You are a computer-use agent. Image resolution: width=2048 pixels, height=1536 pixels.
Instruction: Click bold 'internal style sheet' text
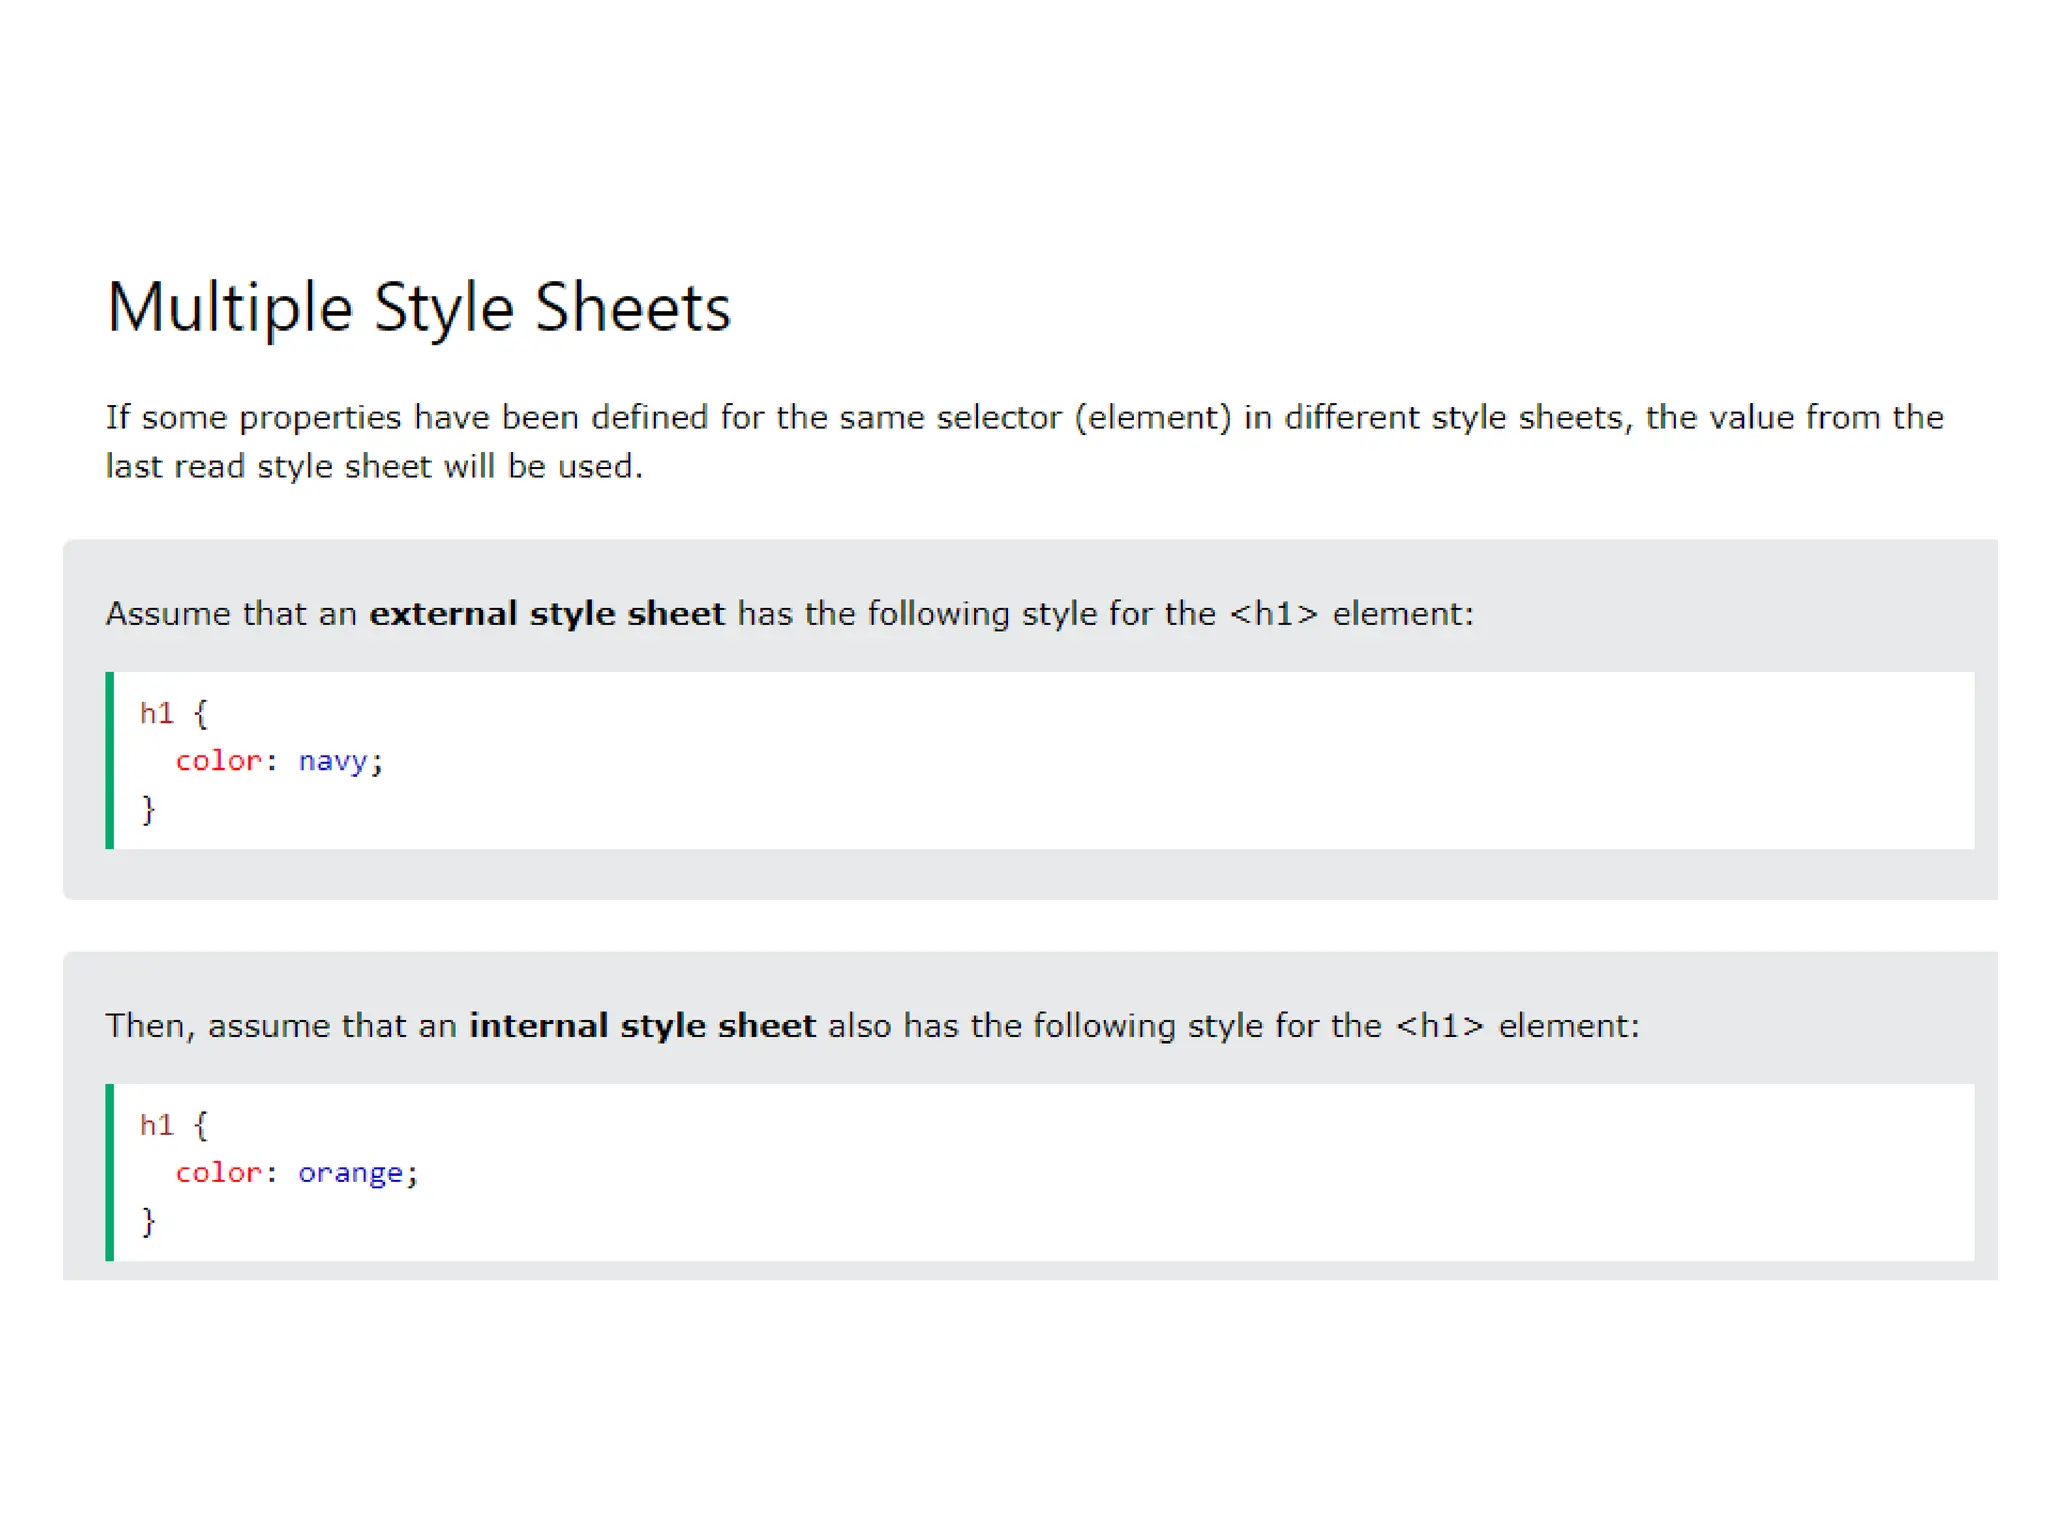642,1025
